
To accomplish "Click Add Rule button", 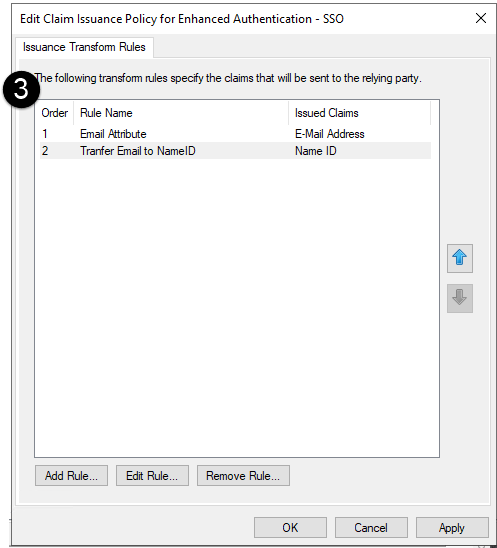I will pos(71,475).
